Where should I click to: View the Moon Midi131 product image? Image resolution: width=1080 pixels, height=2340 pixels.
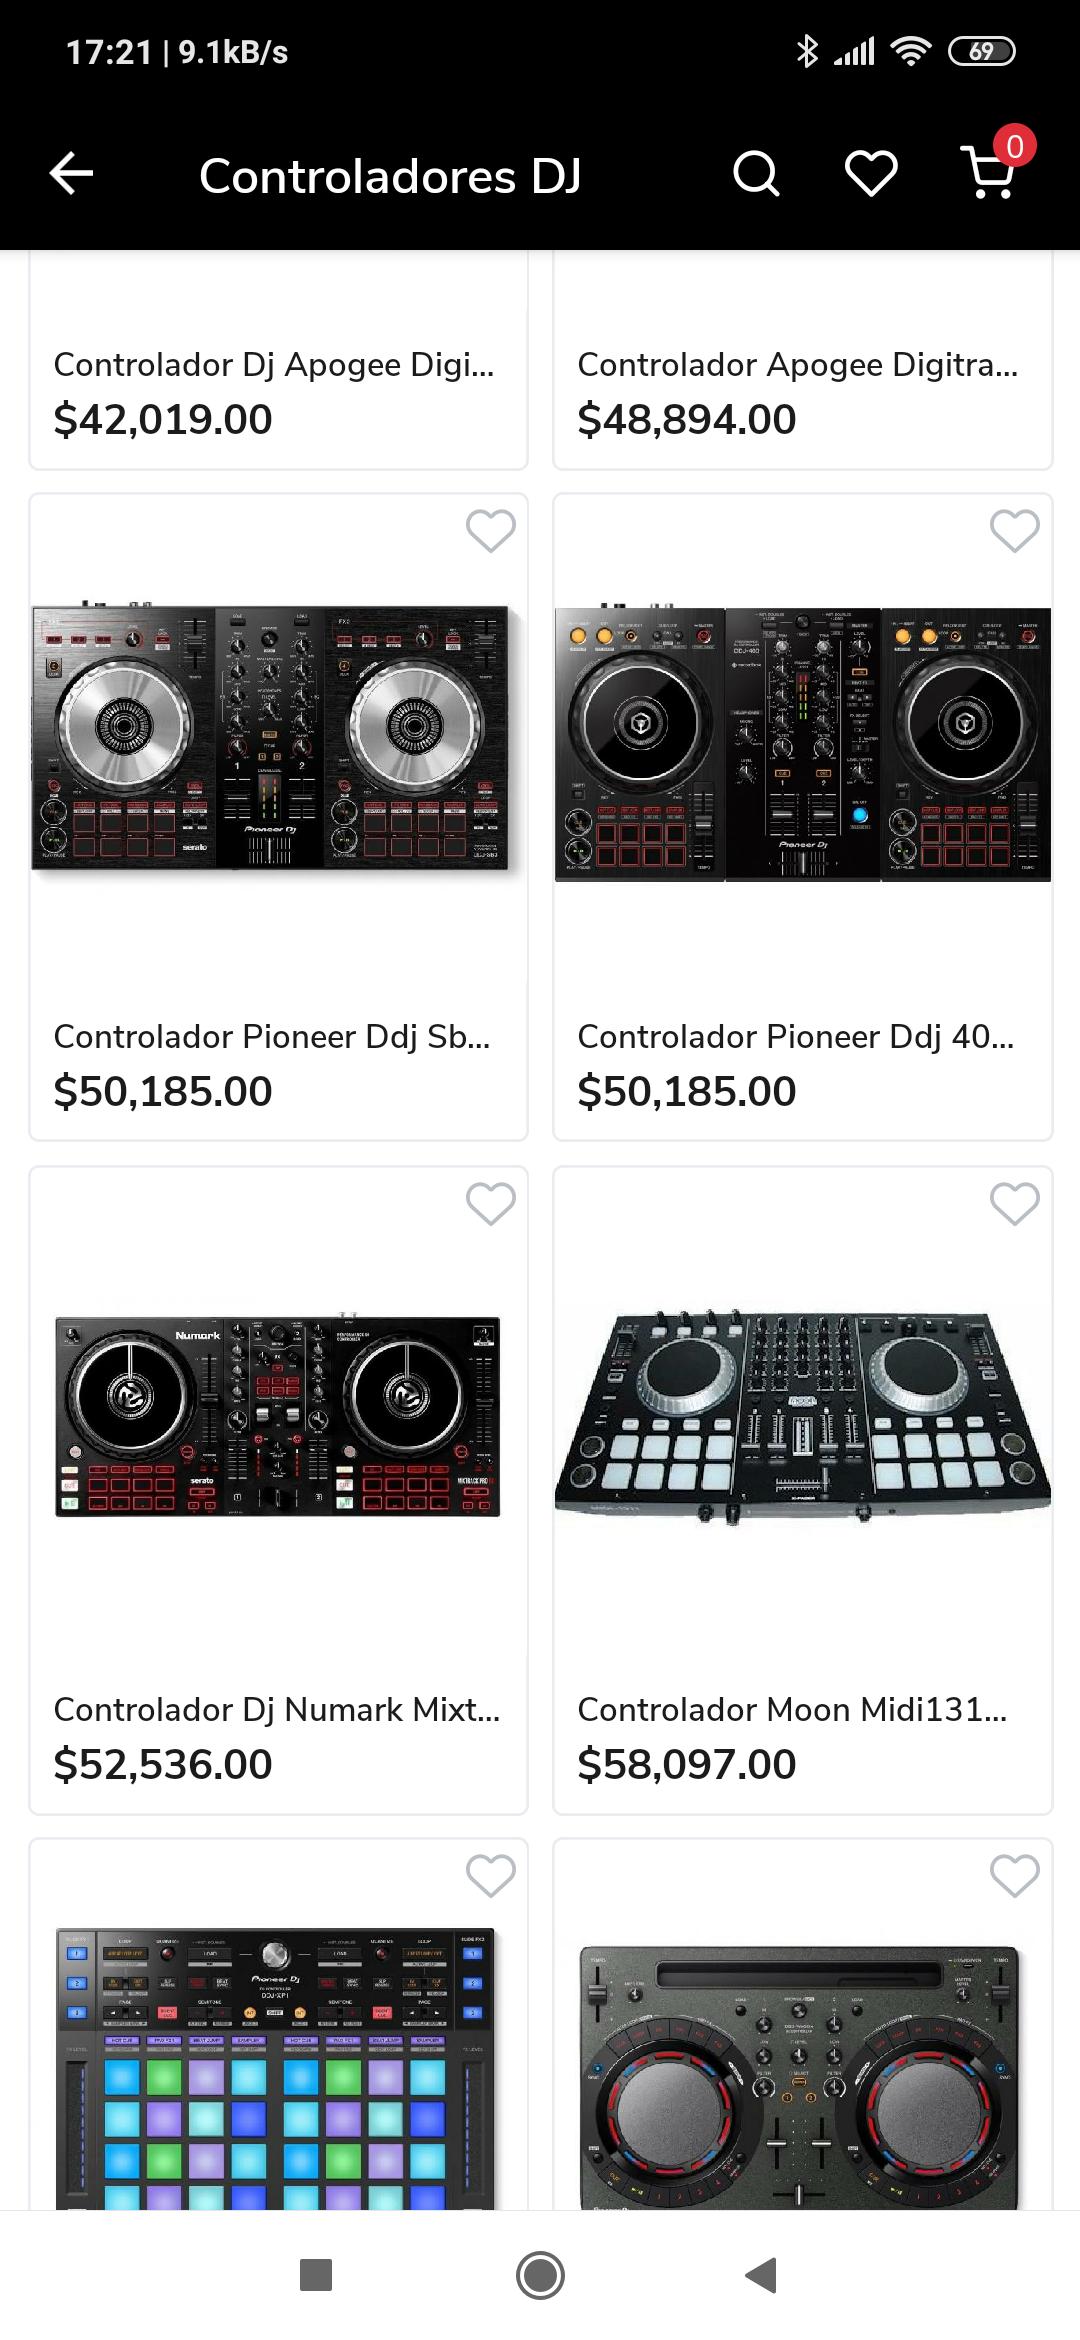802,1417
